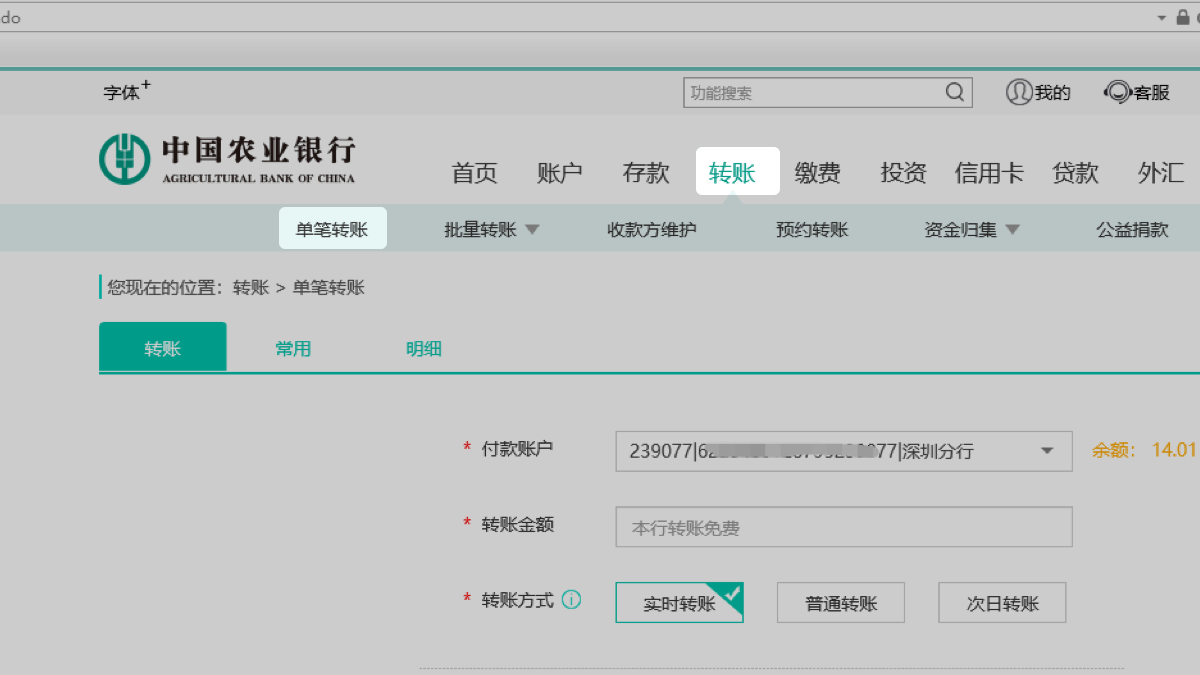Choose 次日转账 transfer method
Image resolution: width=1200 pixels, height=675 pixels.
(1001, 603)
